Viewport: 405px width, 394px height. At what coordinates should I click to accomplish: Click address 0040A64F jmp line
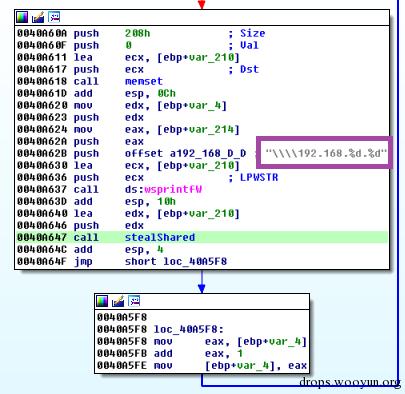(x=122, y=261)
